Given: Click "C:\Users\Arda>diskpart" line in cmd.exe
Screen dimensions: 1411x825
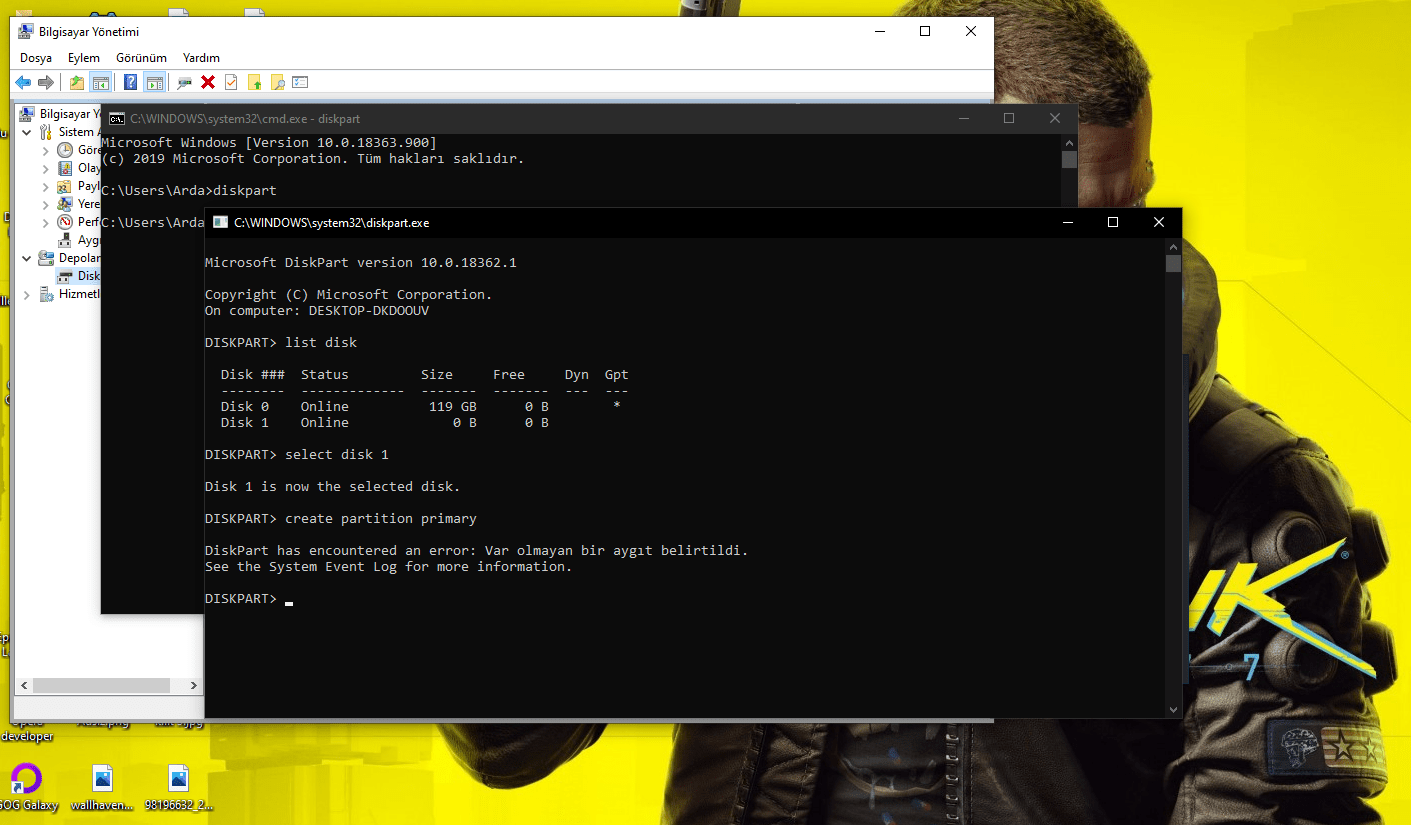Looking at the screenshot, I should [x=189, y=191].
